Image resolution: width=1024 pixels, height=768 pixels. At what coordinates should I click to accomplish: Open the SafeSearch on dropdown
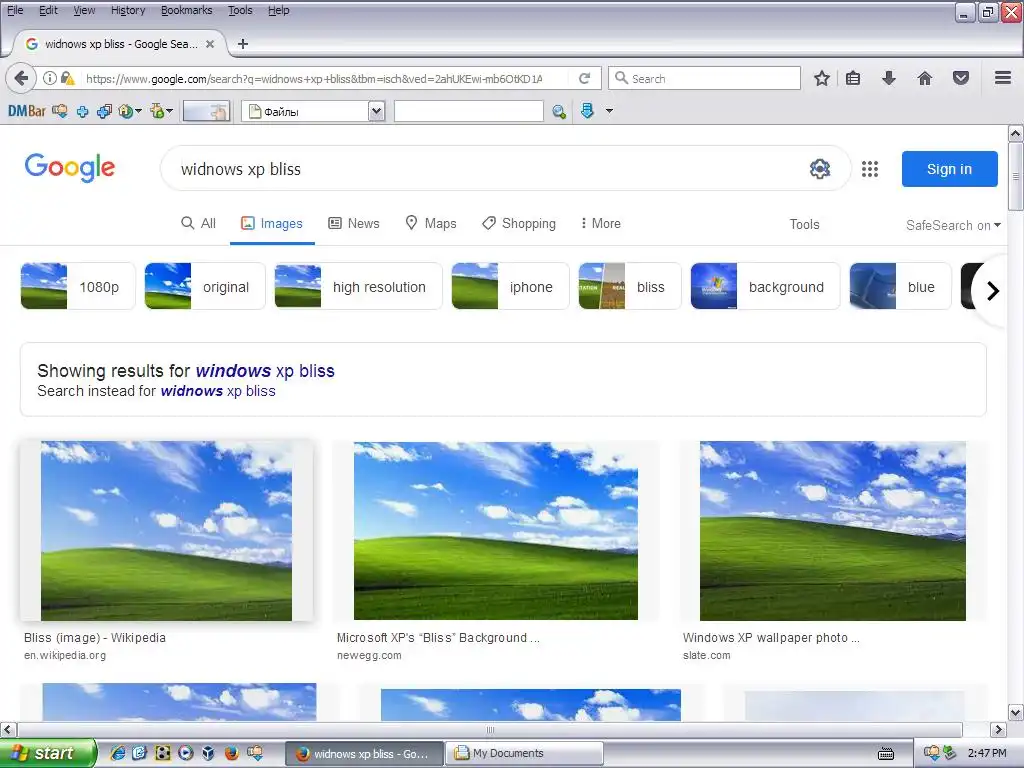(x=953, y=225)
